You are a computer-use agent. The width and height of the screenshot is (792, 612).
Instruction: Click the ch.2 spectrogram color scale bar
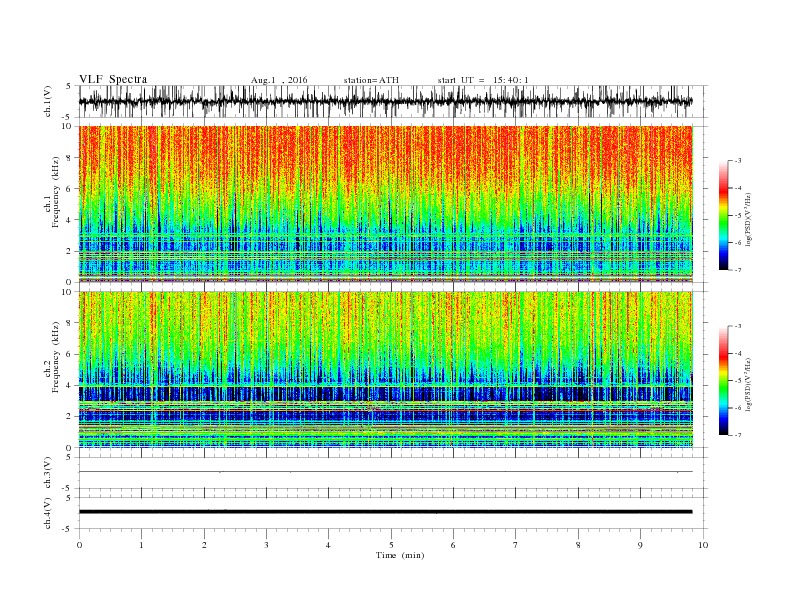tap(723, 380)
